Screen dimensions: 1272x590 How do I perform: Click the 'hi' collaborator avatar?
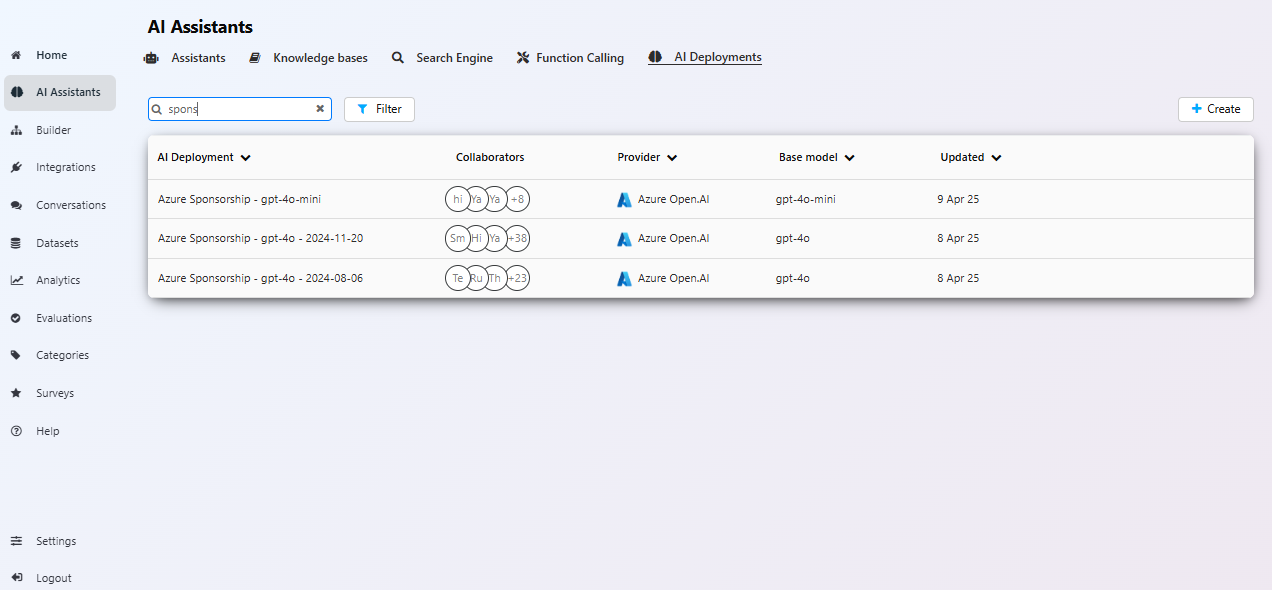[x=458, y=199]
